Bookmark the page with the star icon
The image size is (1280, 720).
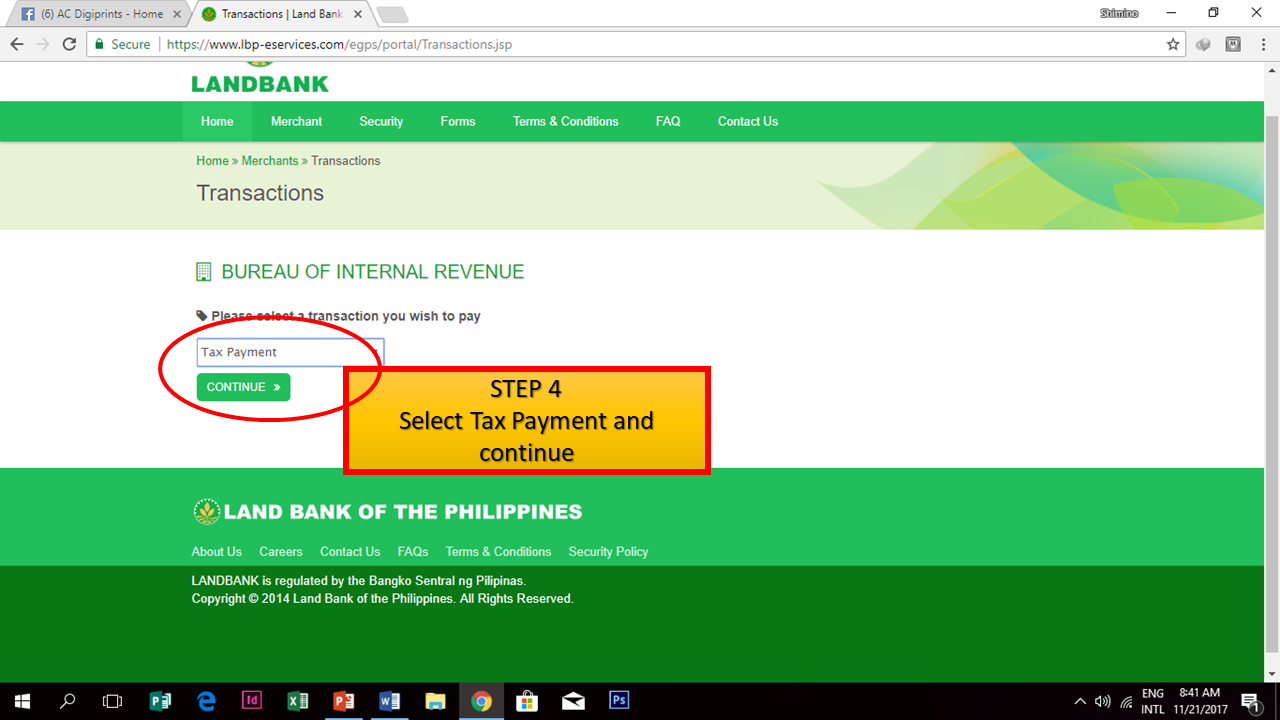1174,44
